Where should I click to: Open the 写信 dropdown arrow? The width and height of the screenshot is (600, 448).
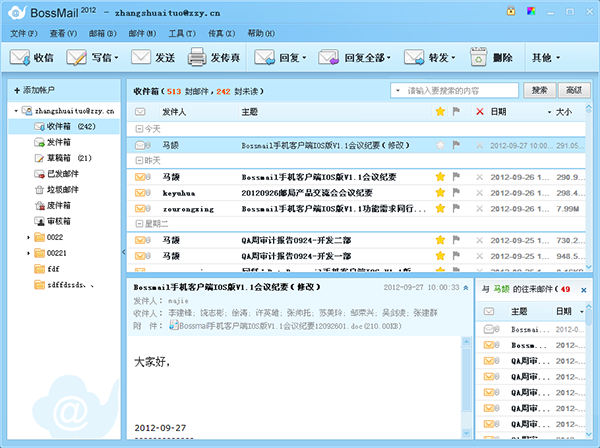tap(116, 58)
